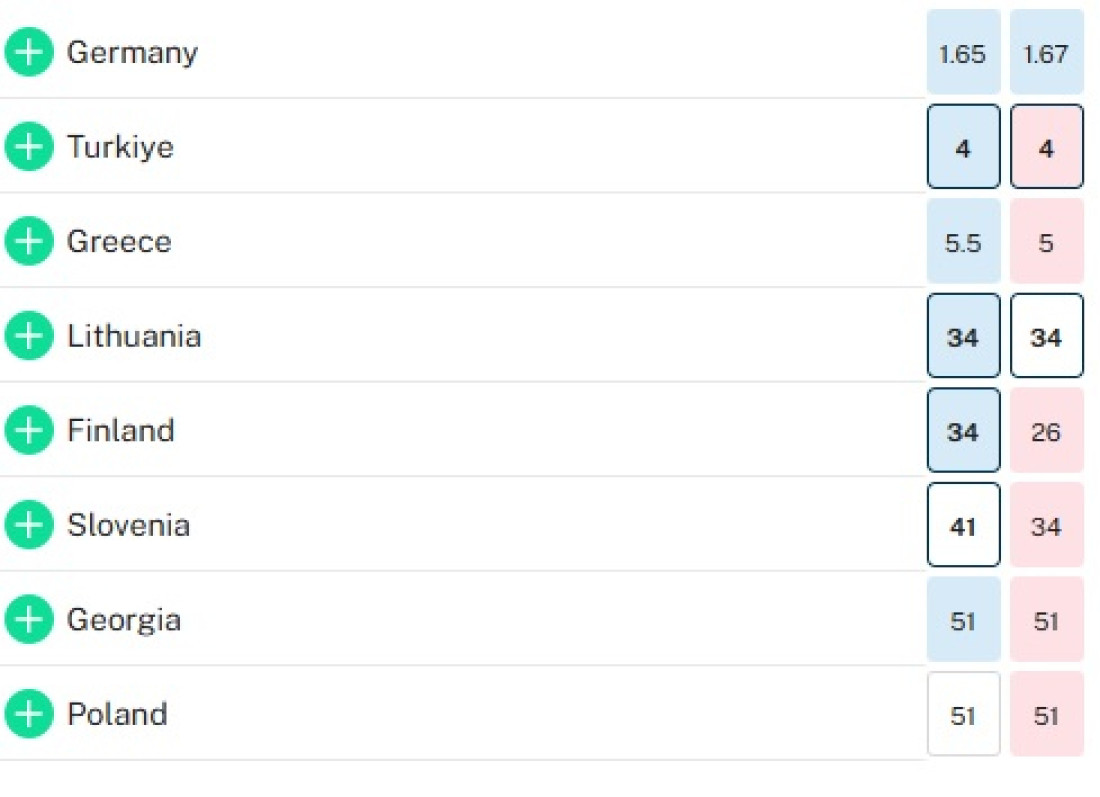Screen dimensions: 1100x797
Task: Pick Turkiye blue back price 4
Action: (x=963, y=147)
